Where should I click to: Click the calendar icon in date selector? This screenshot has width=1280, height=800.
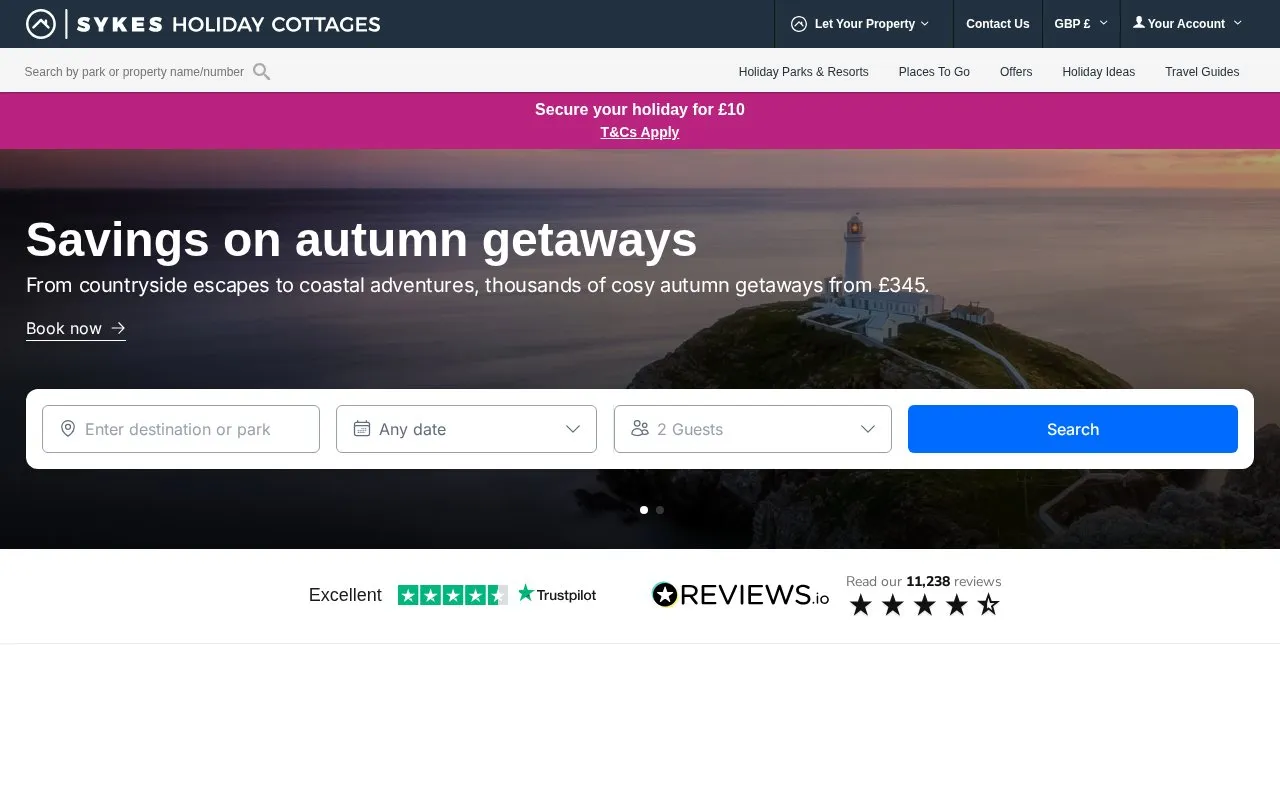point(362,429)
